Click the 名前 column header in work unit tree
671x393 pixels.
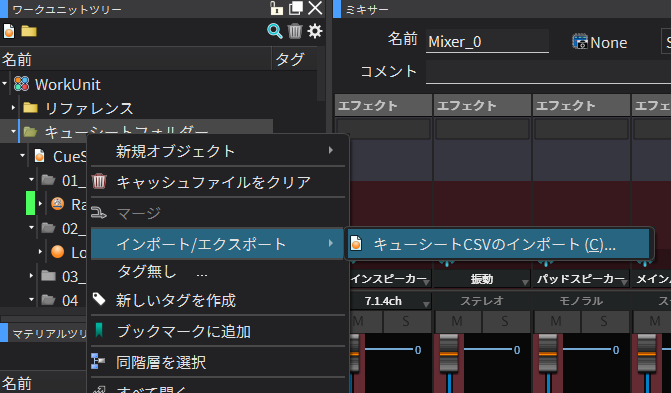tap(136, 59)
